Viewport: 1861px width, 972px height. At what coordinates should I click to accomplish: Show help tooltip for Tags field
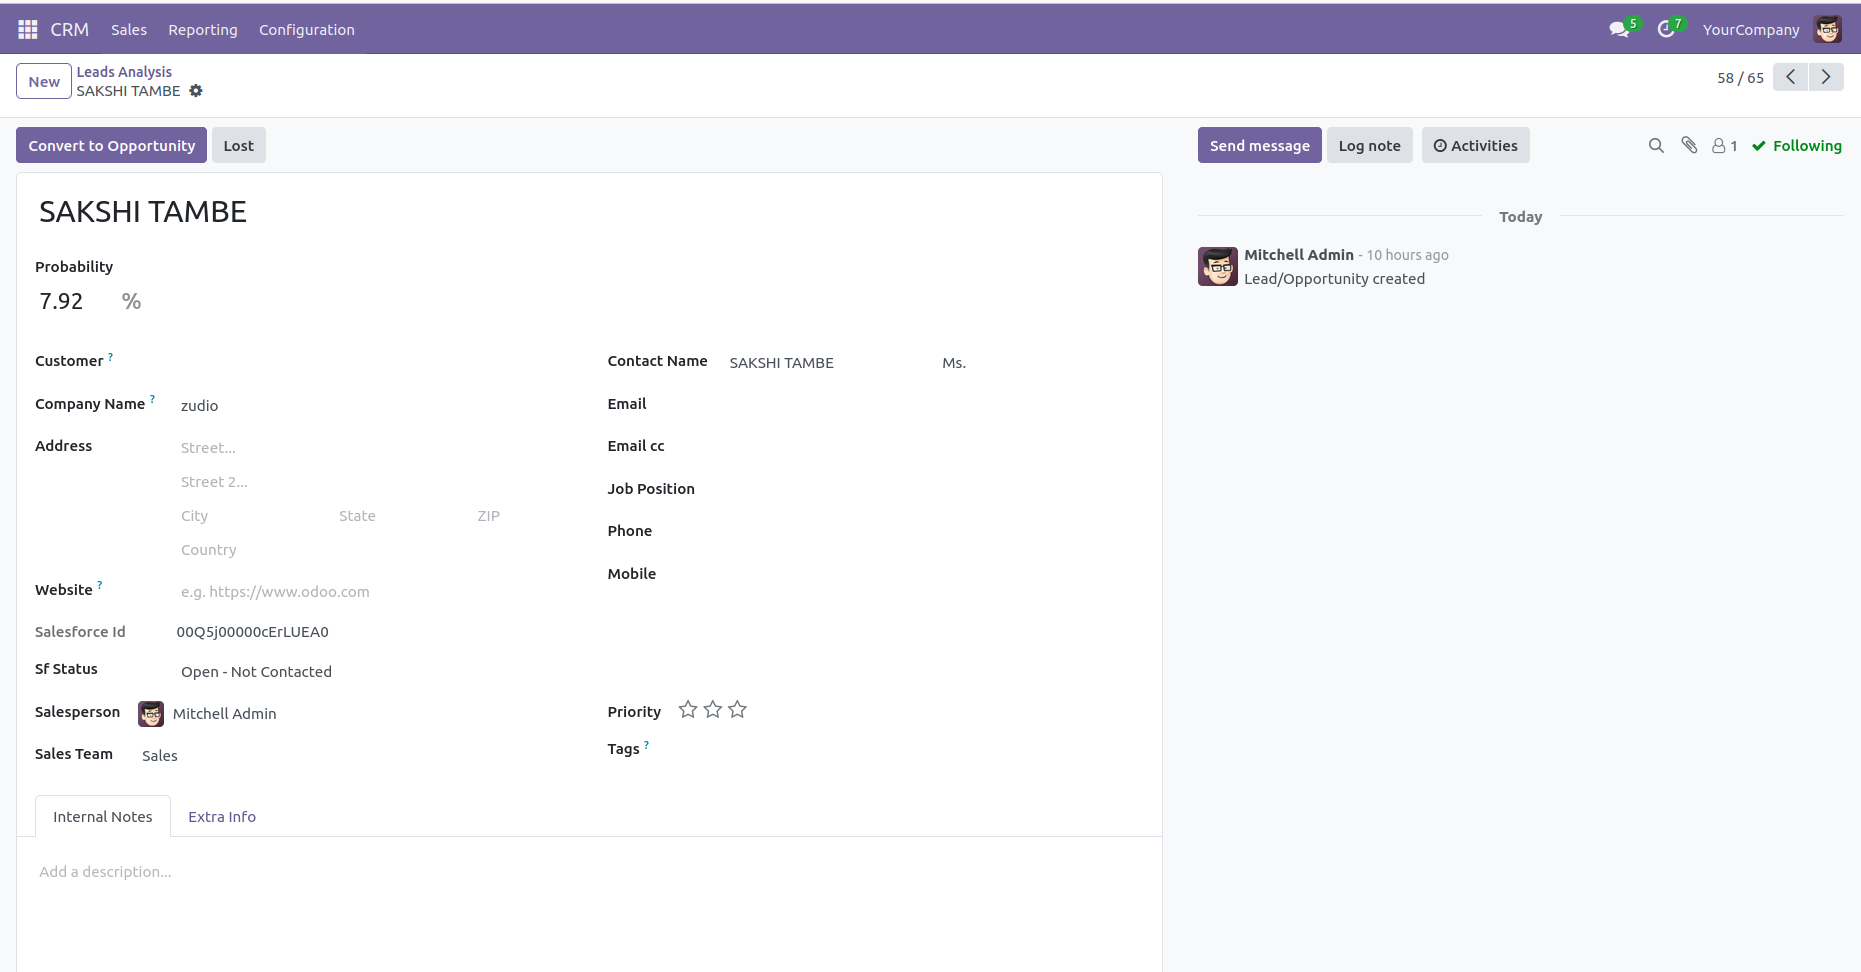tap(646, 744)
